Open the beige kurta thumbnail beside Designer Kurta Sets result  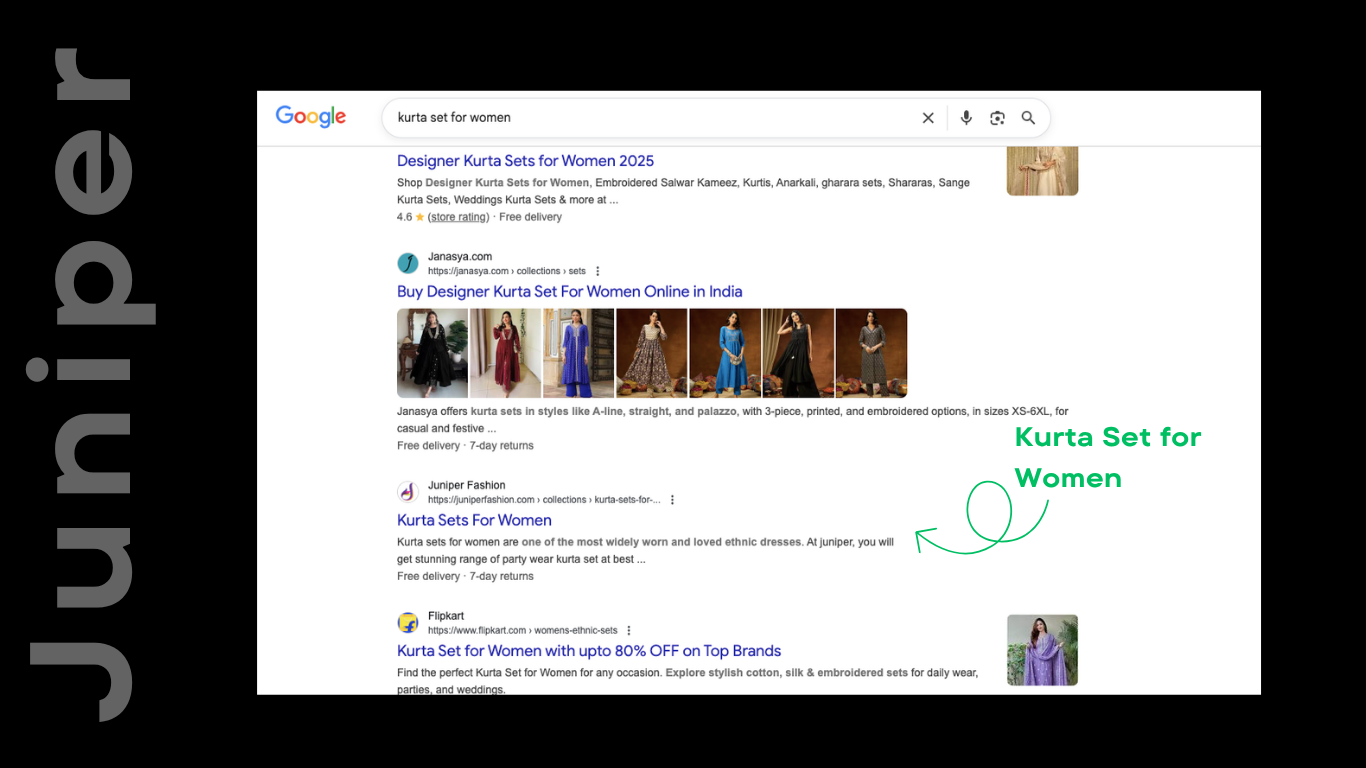[x=1042, y=169]
